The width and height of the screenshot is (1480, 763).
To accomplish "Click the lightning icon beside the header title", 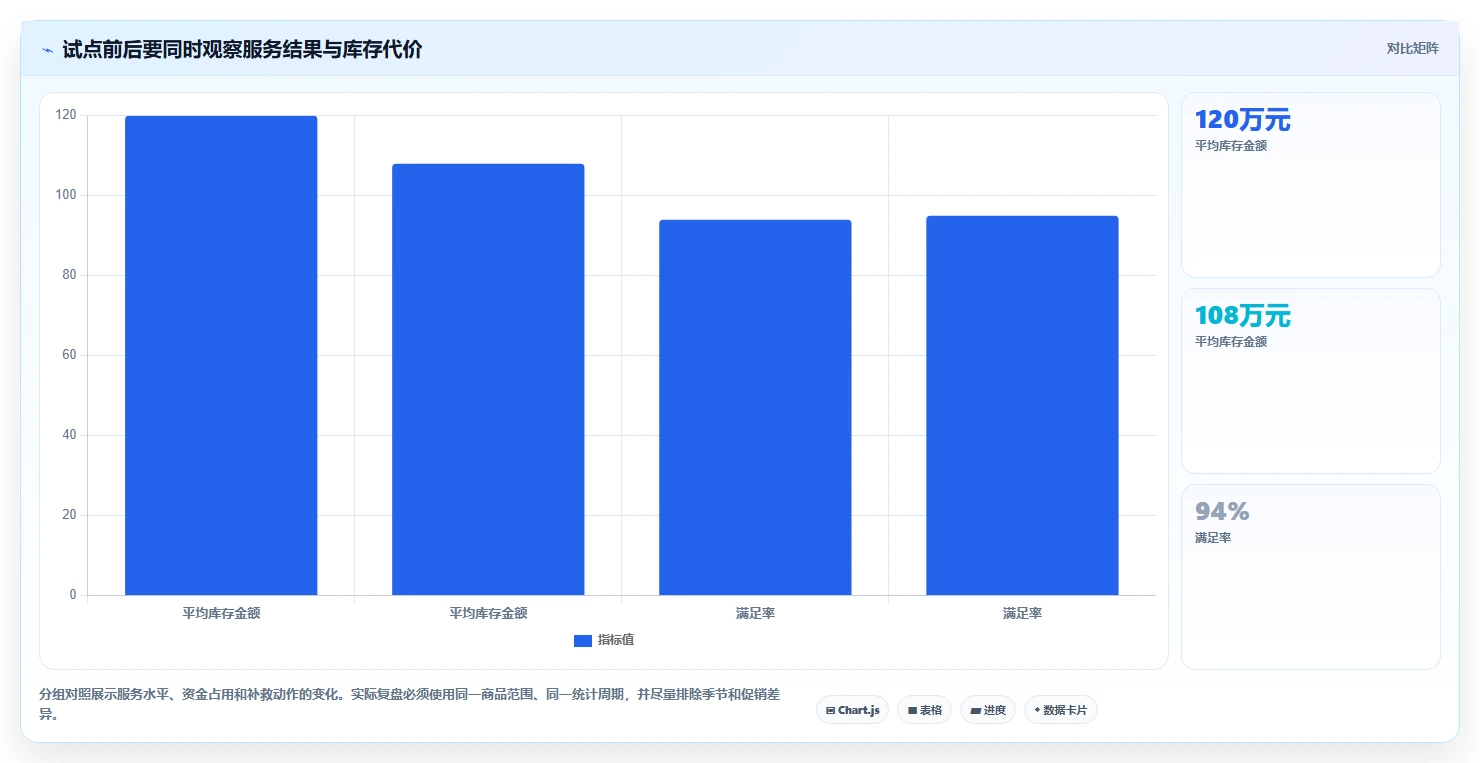I will [47, 49].
